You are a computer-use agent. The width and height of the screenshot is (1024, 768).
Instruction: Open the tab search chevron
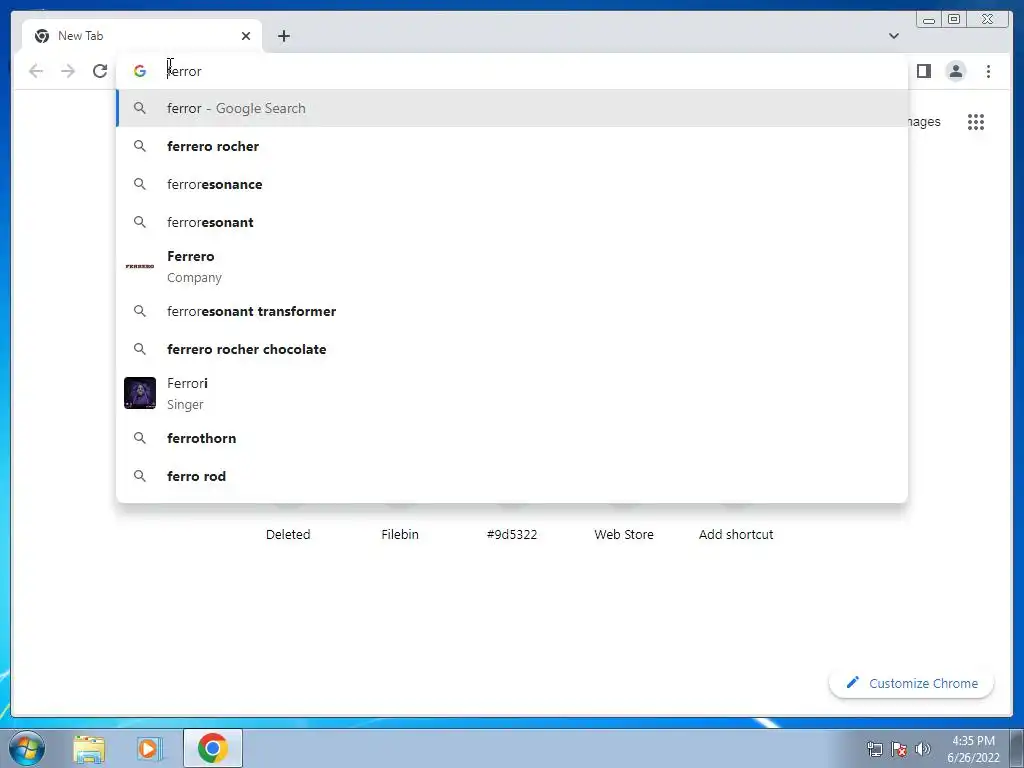[893, 36]
